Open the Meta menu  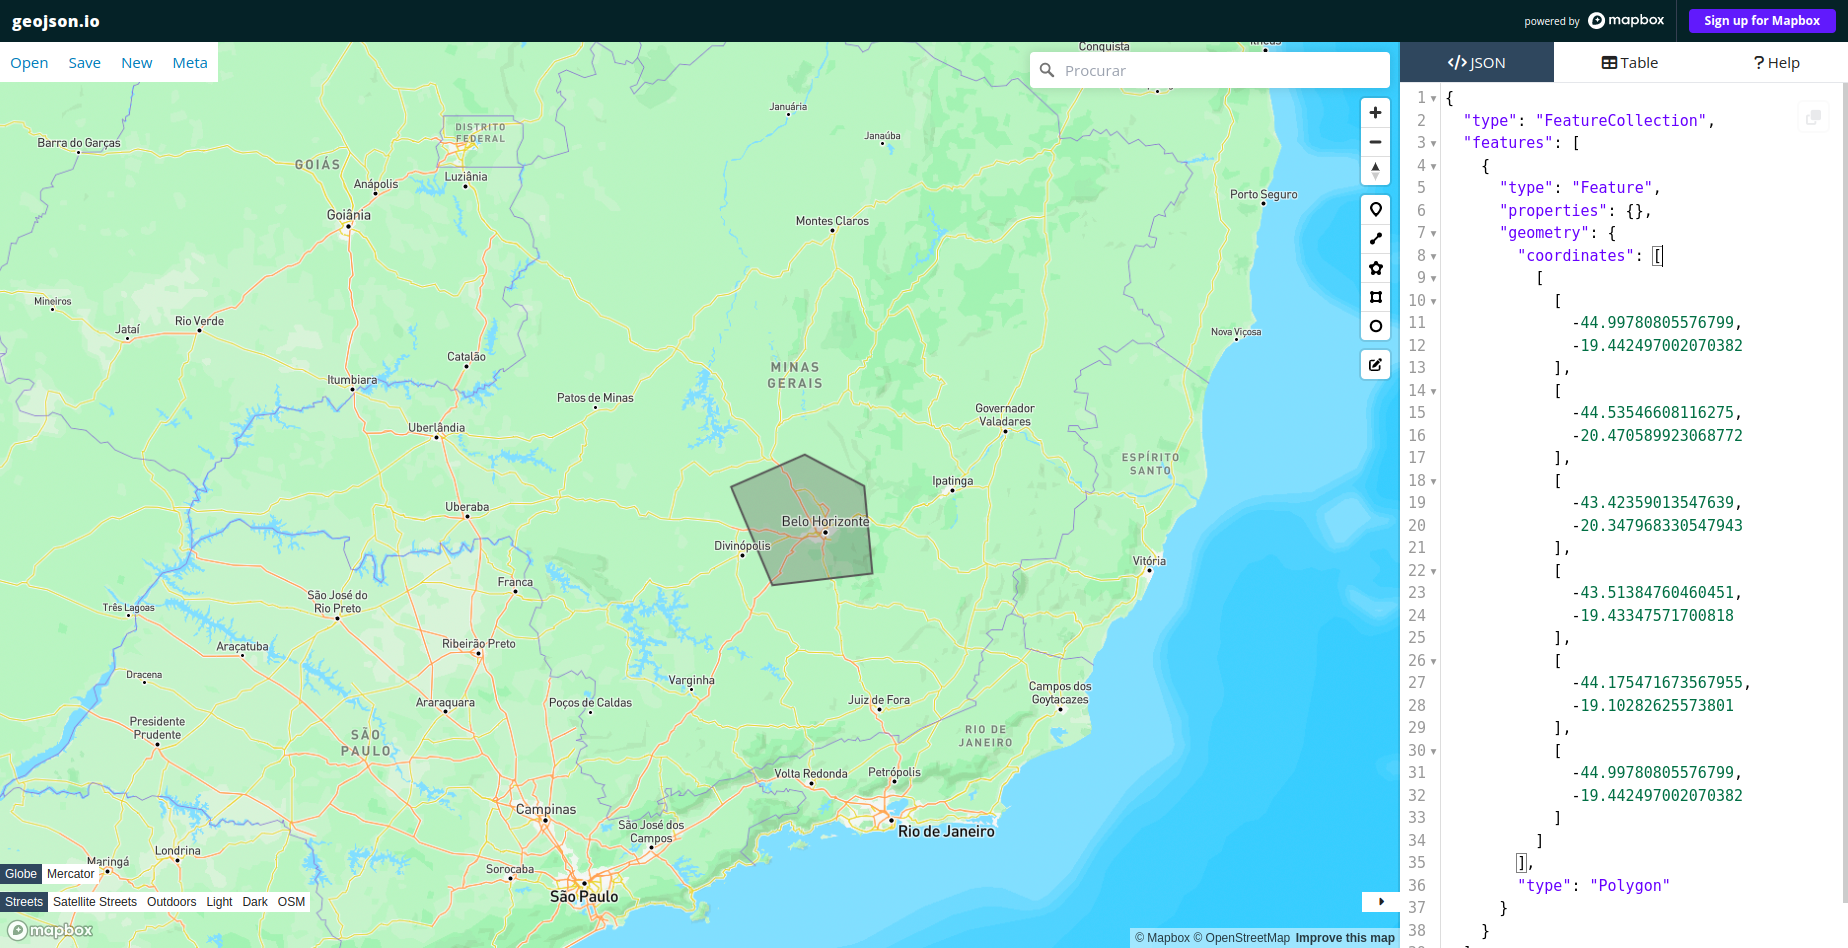(189, 62)
